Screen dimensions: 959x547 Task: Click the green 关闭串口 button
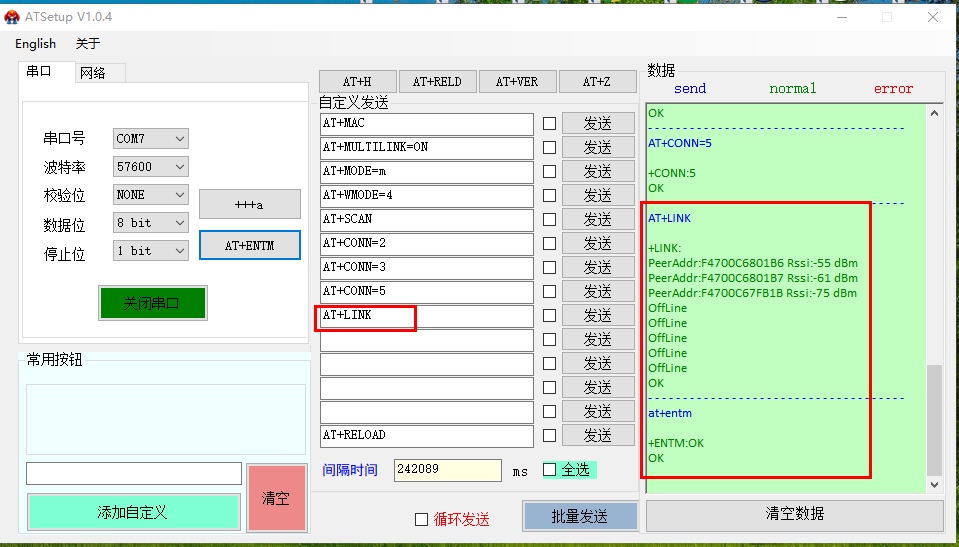[x=152, y=303]
